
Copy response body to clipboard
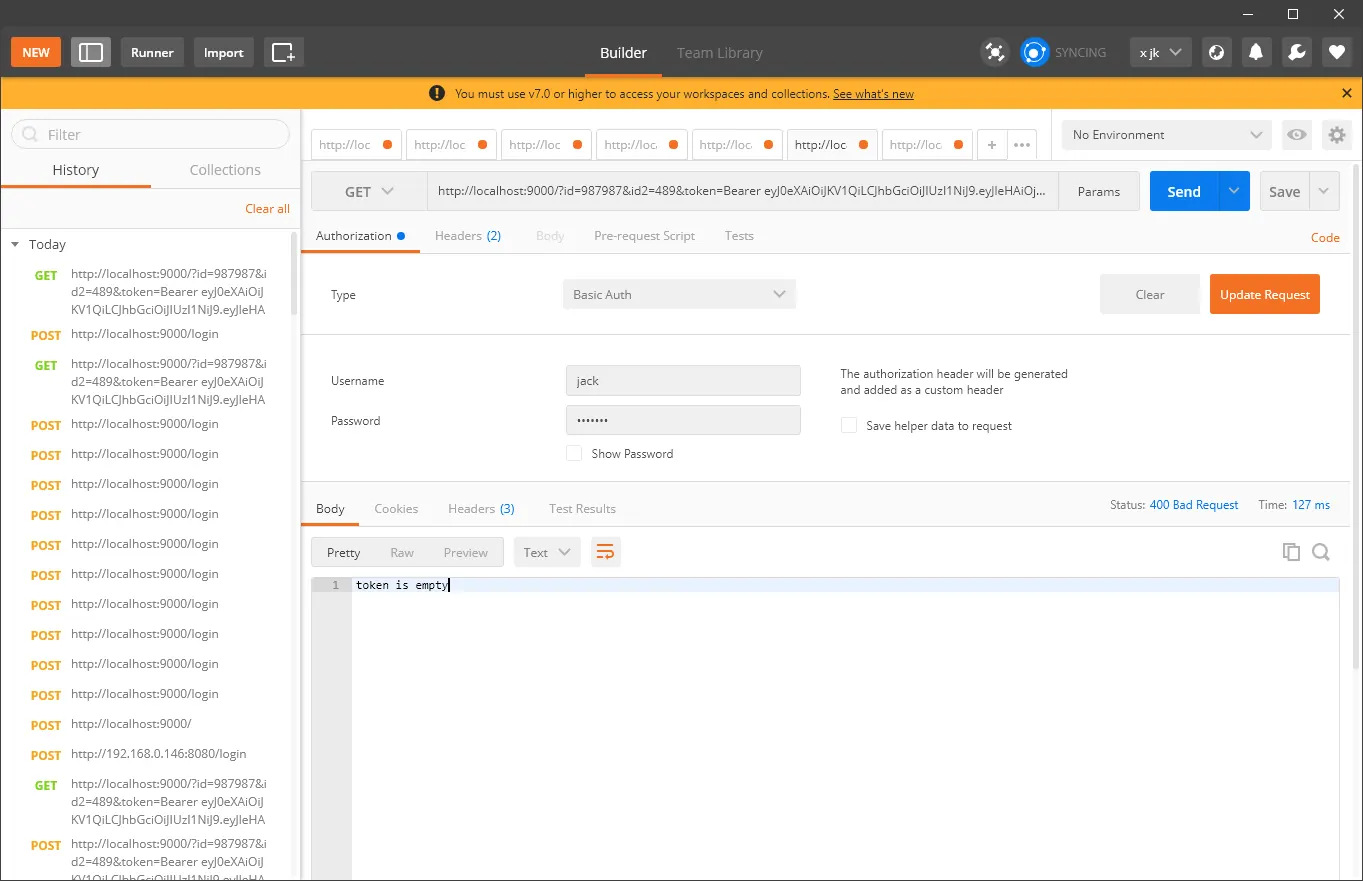pyautogui.click(x=1291, y=552)
